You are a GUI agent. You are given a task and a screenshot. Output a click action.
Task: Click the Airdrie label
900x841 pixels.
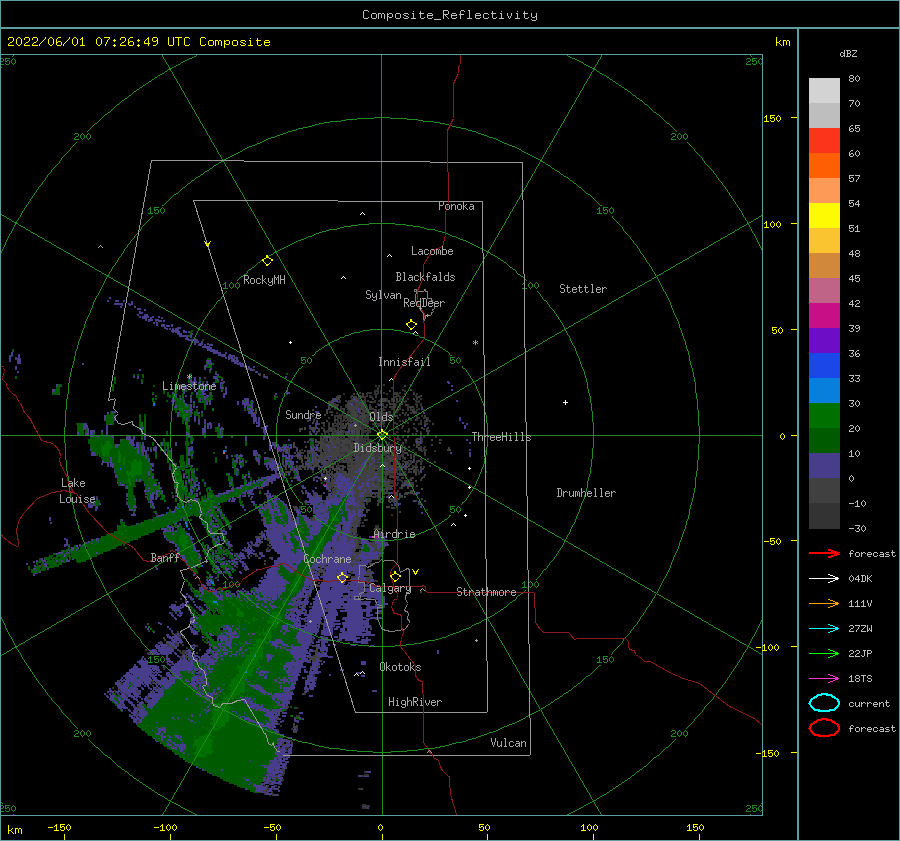[394, 534]
